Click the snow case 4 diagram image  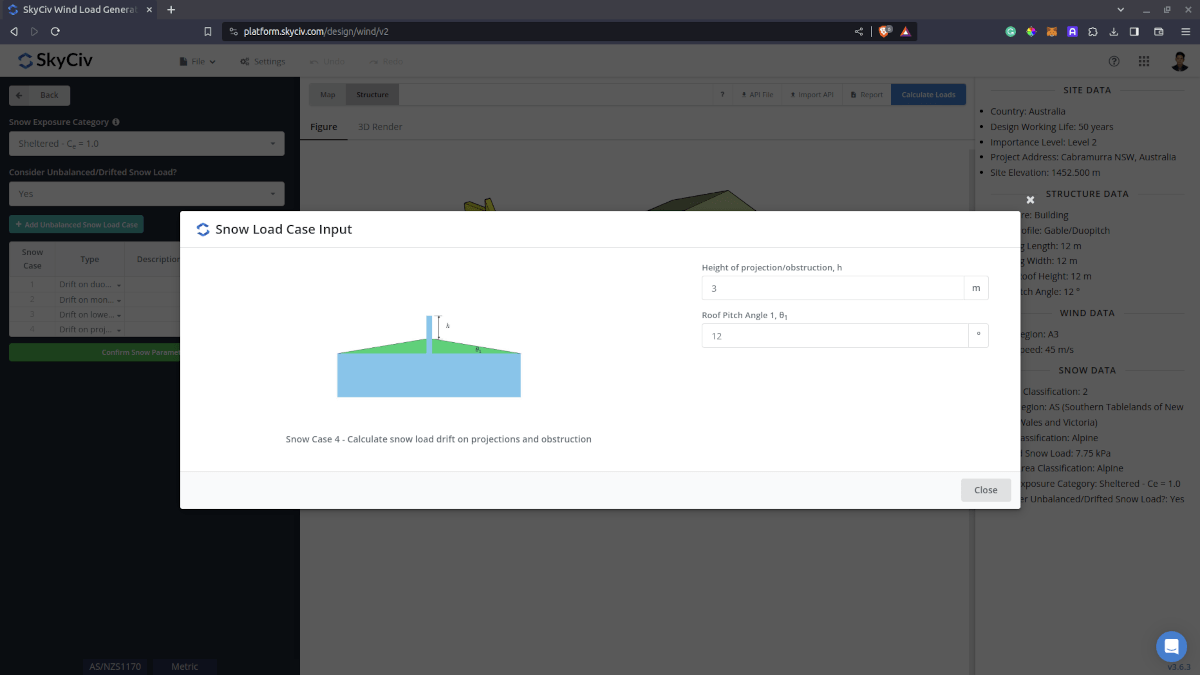point(429,356)
